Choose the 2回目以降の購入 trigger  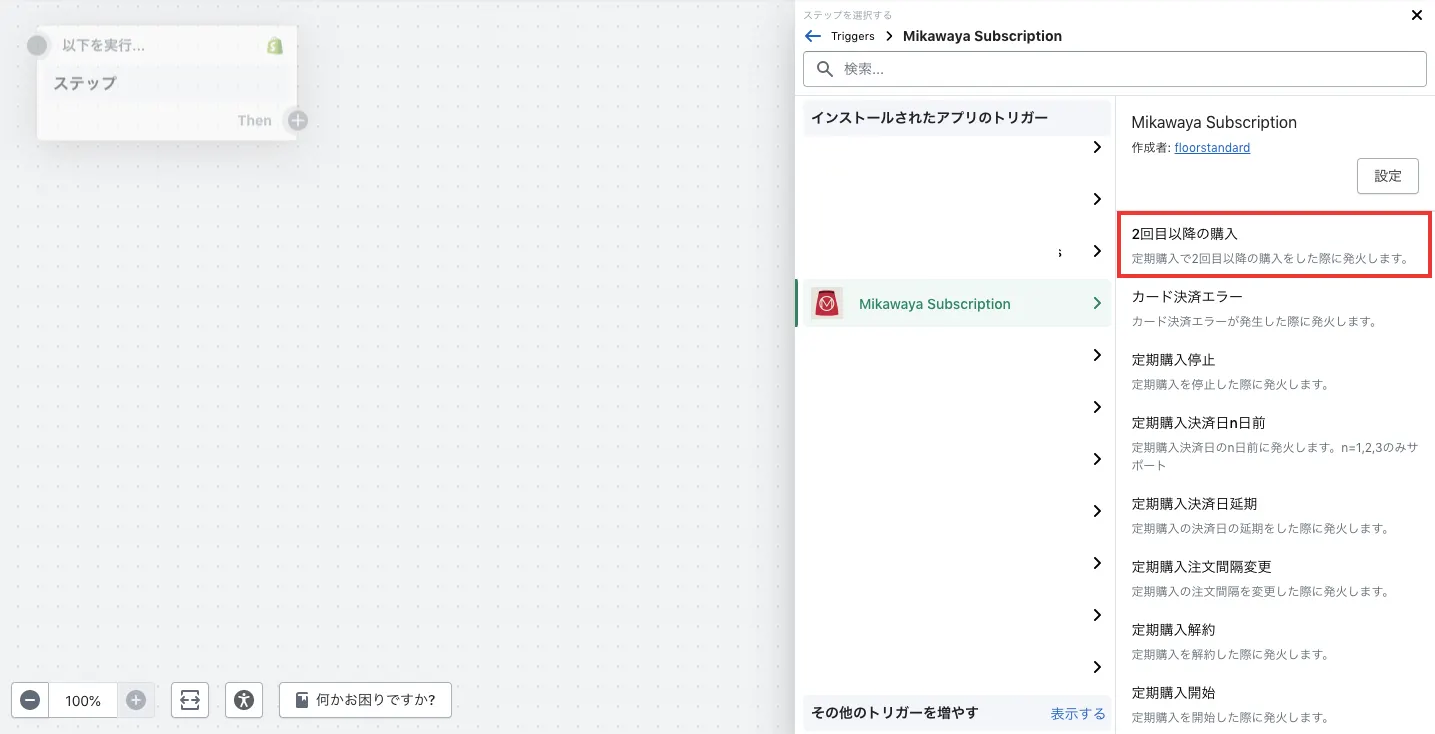click(x=1274, y=244)
